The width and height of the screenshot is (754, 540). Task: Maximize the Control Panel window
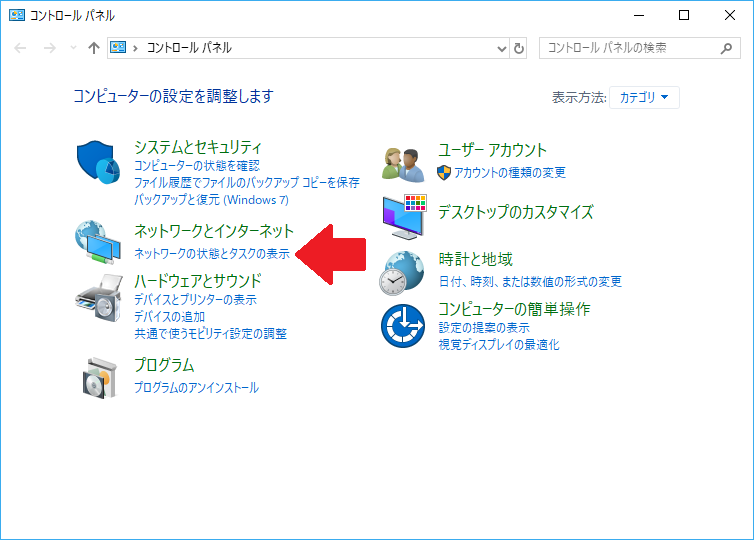coord(684,15)
